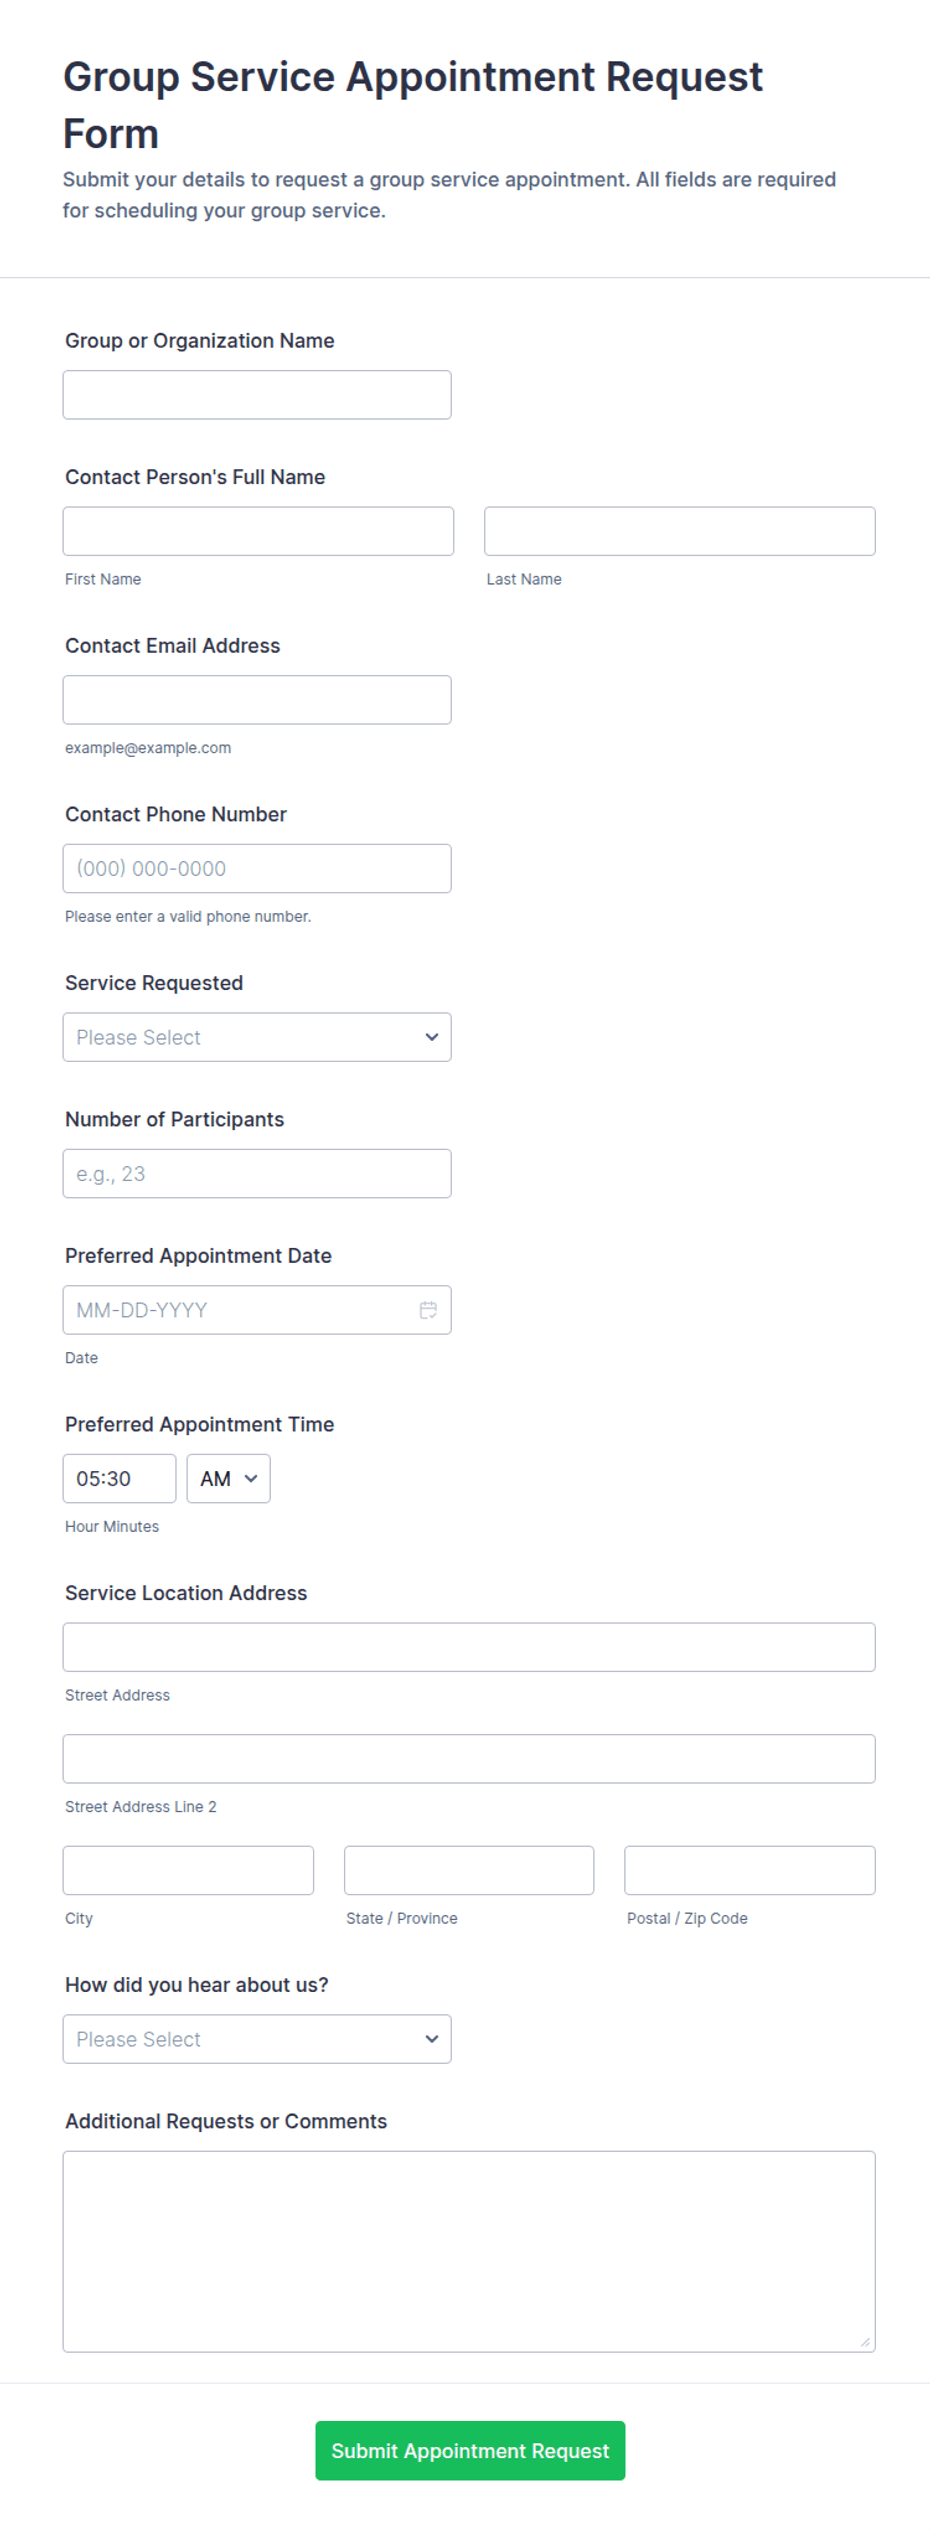930x2530 pixels.
Task: Open the AM/PM selector
Action: pyautogui.click(x=229, y=1478)
